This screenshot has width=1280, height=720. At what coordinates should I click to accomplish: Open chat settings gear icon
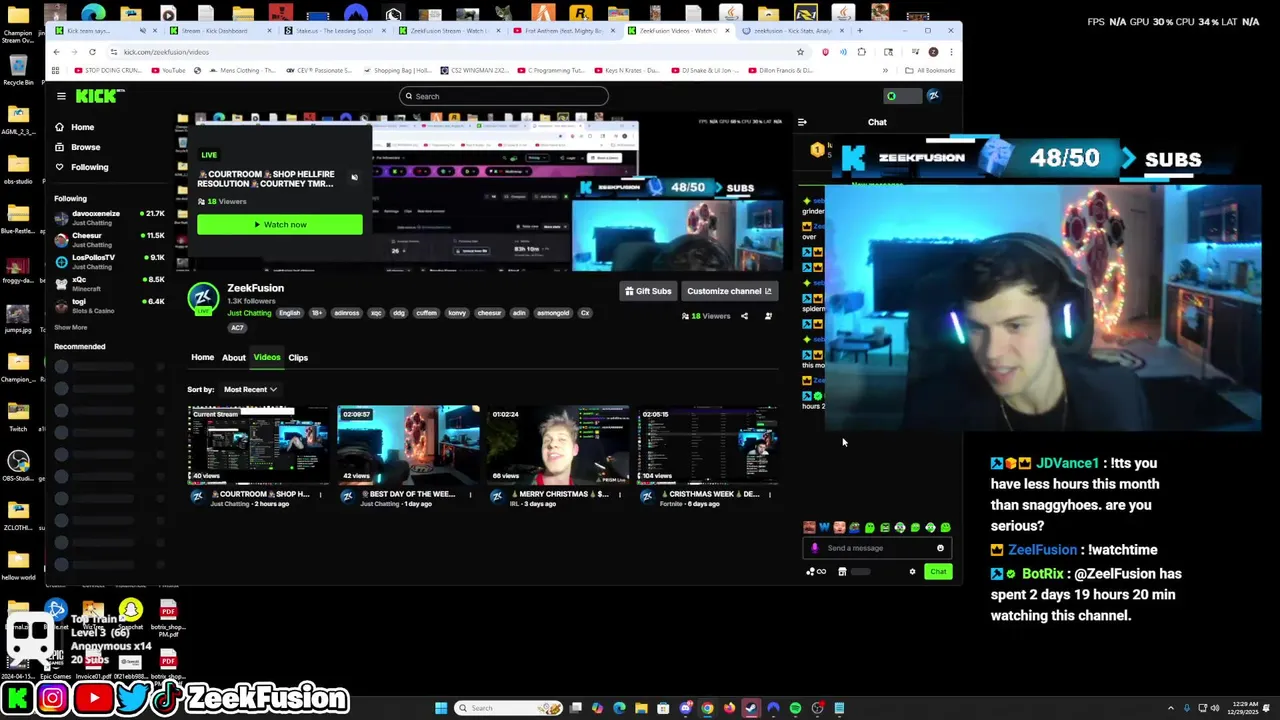tap(912, 572)
